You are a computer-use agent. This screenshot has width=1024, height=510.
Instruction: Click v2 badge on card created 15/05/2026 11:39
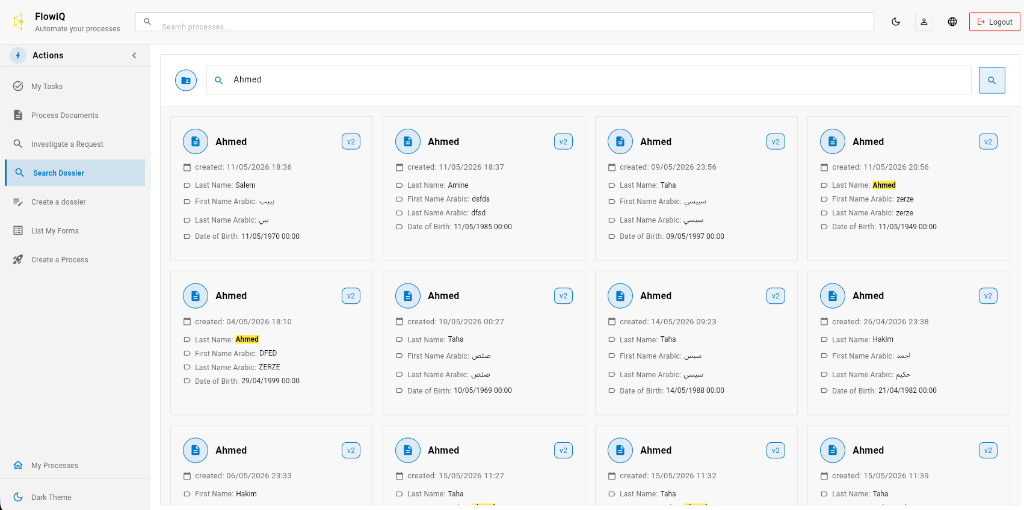pyautogui.click(x=988, y=450)
